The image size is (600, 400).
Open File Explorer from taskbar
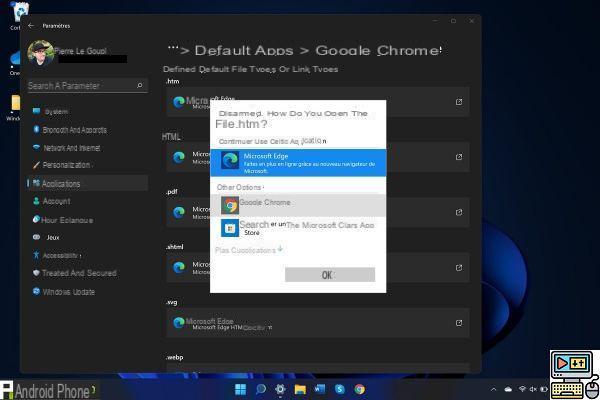click(300, 389)
